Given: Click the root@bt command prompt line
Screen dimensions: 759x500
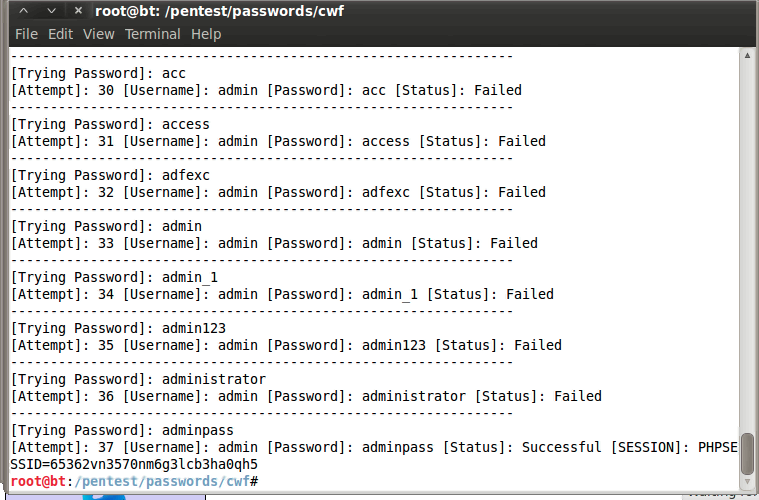Looking at the screenshot, I should click(x=135, y=481).
